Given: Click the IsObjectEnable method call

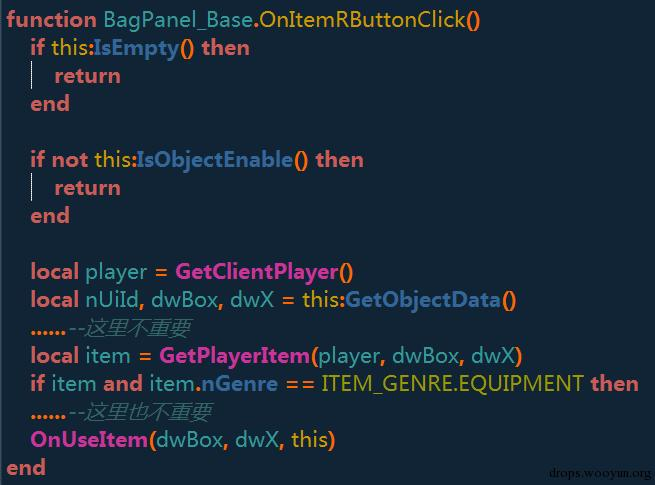Looking at the screenshot, I should pos(215,161).
